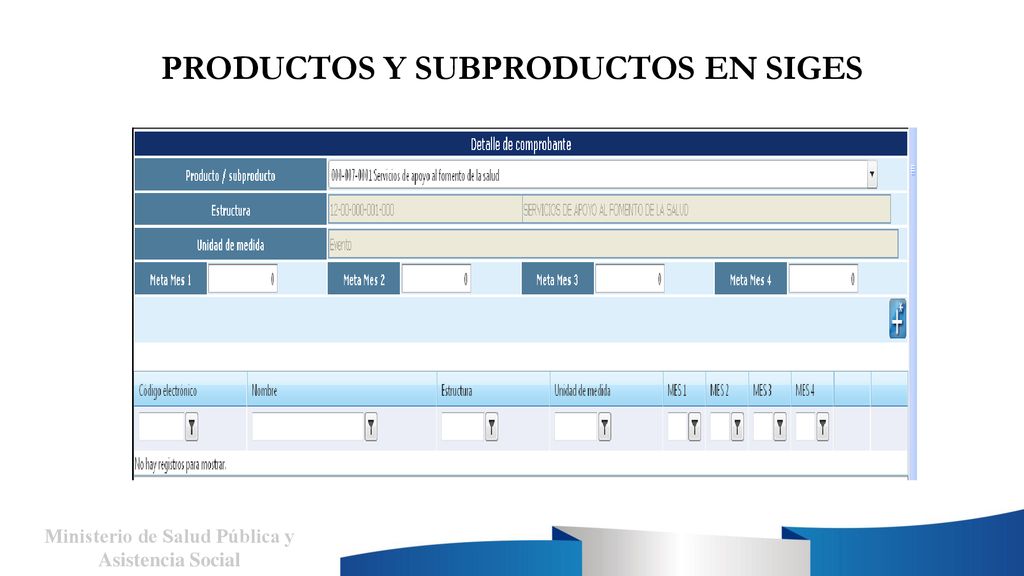Focus the Meta Mes 3 input
Image resolution: width=1024 pixels, height=576 pixels.
click(x=630, y=279)
